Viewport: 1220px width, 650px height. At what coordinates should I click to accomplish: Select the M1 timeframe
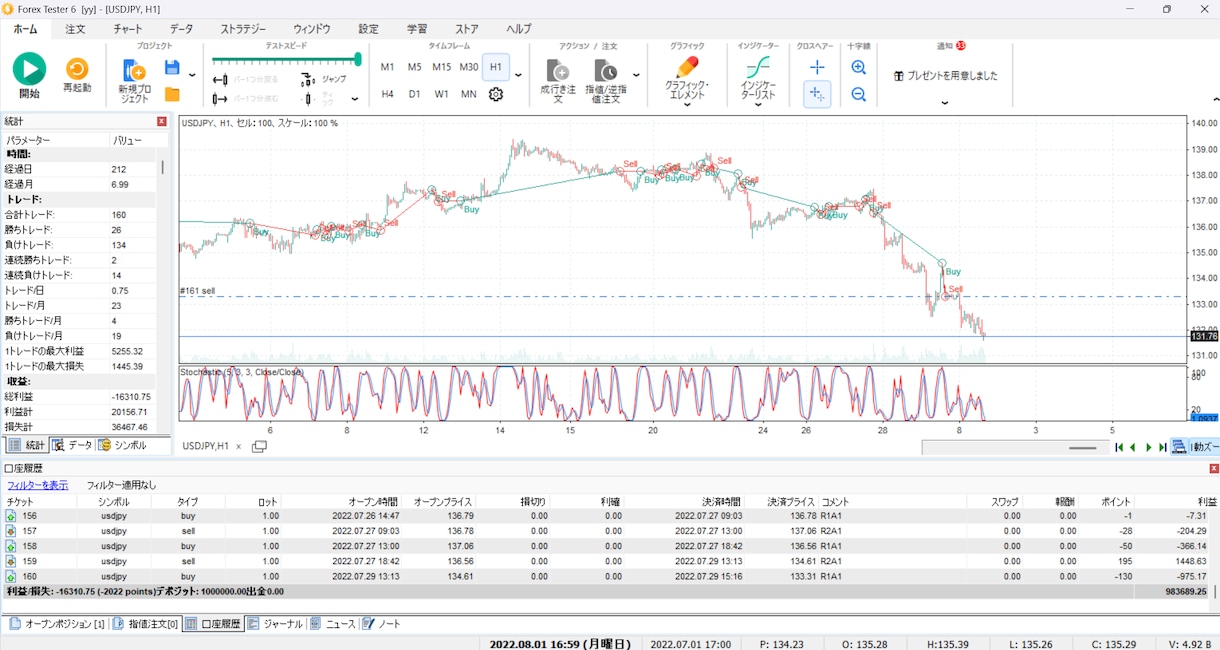387,67
